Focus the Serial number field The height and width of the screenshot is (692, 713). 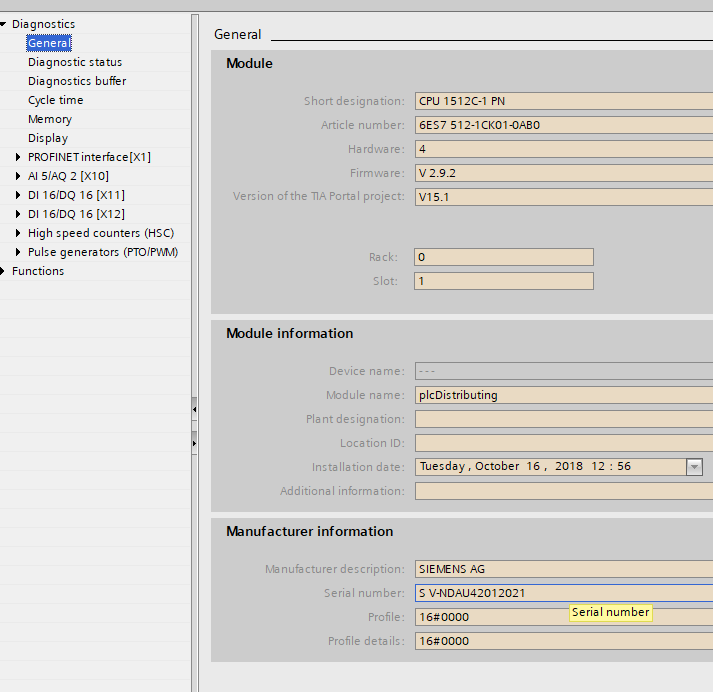click(x=563, y=593)
